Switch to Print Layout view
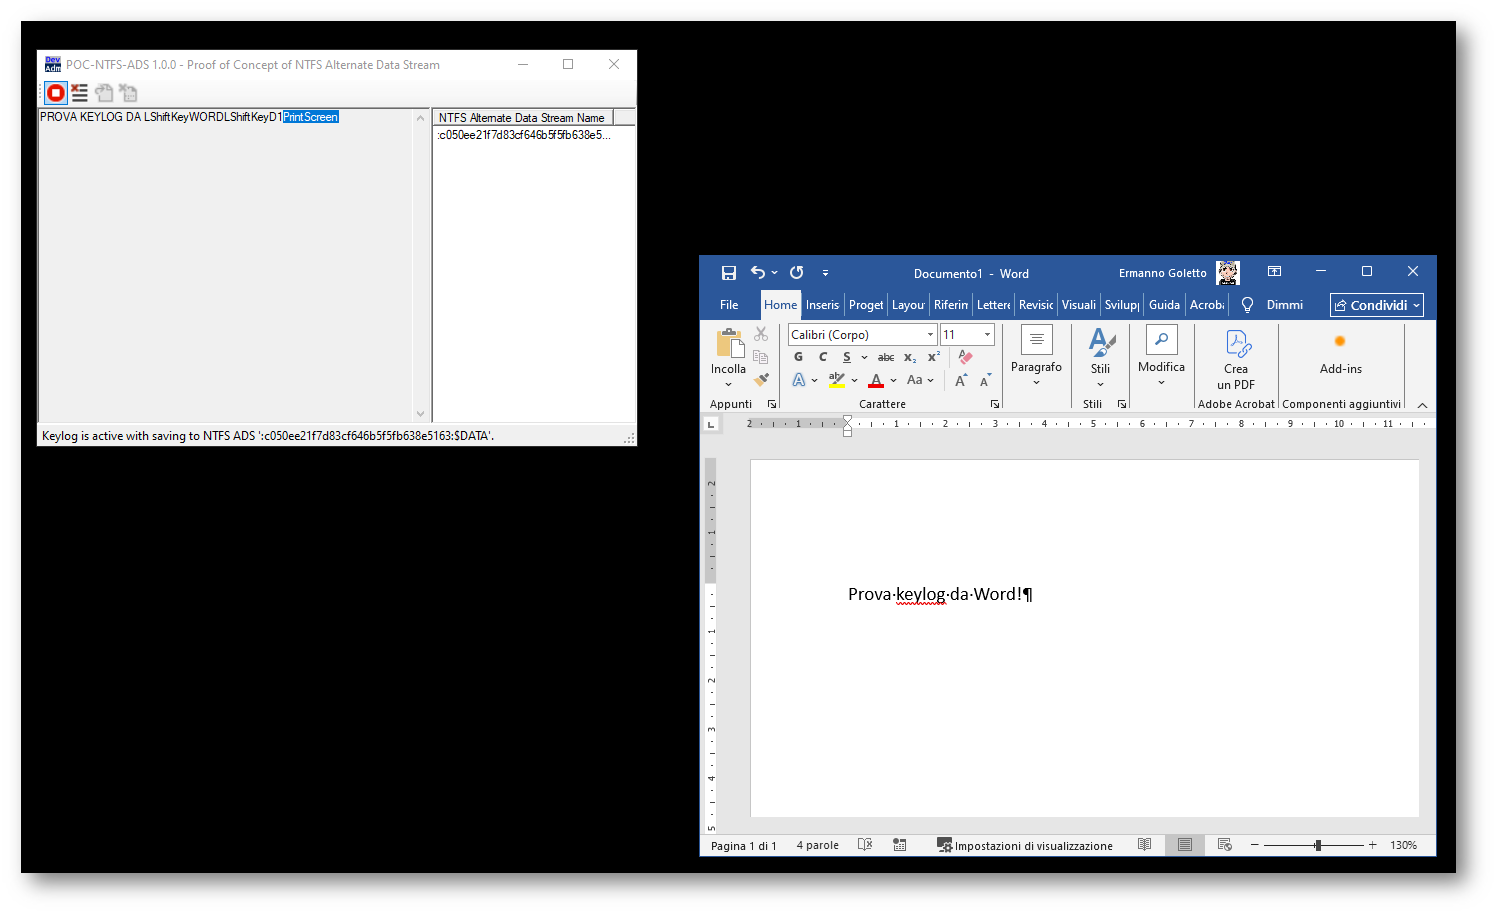This screenshot has height=915, width=1498. click(x=1185, y=845)
